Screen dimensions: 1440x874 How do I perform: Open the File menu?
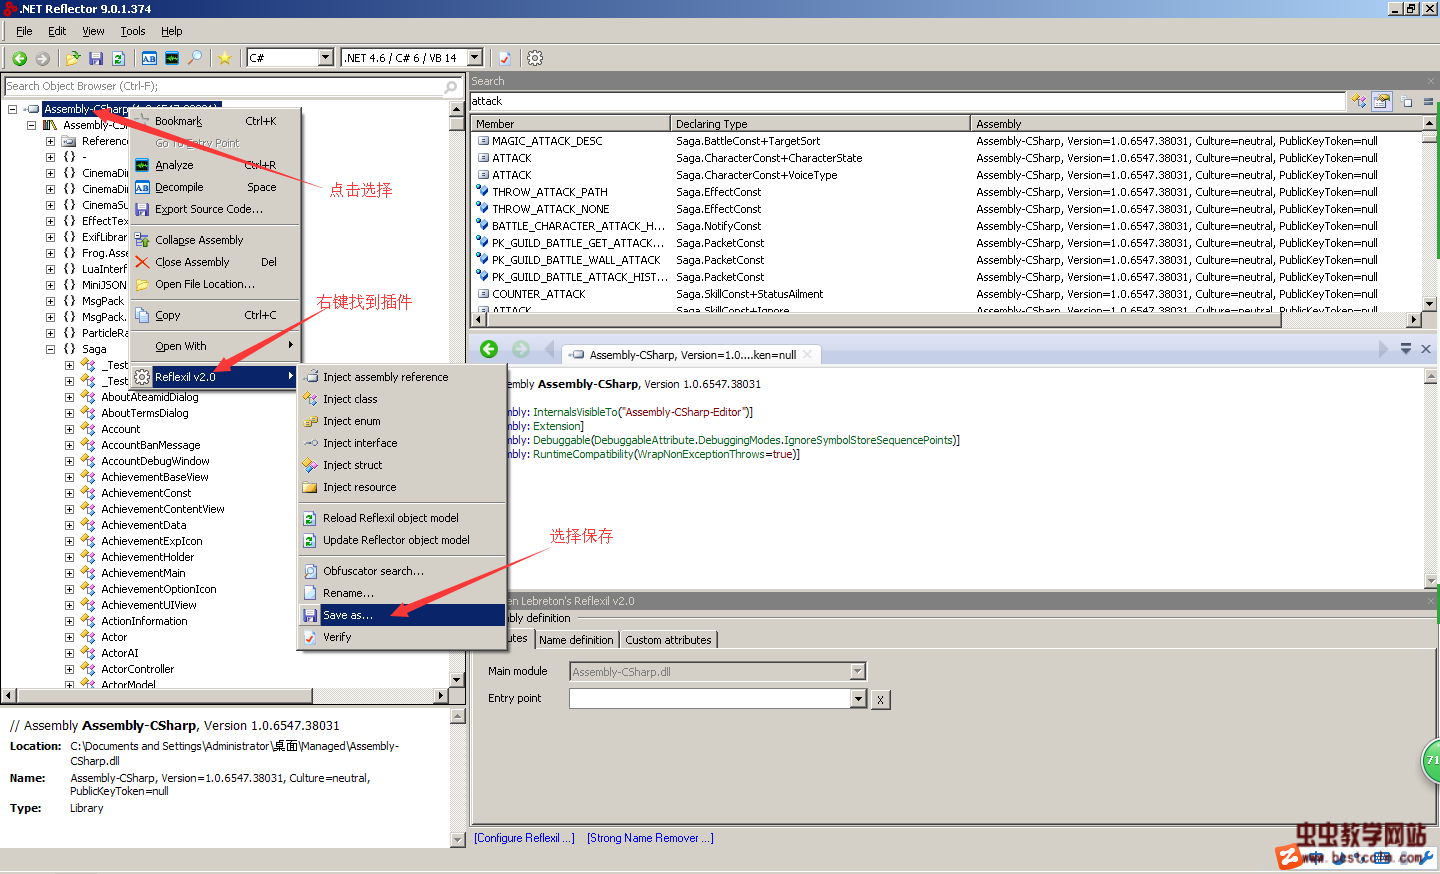24,31
